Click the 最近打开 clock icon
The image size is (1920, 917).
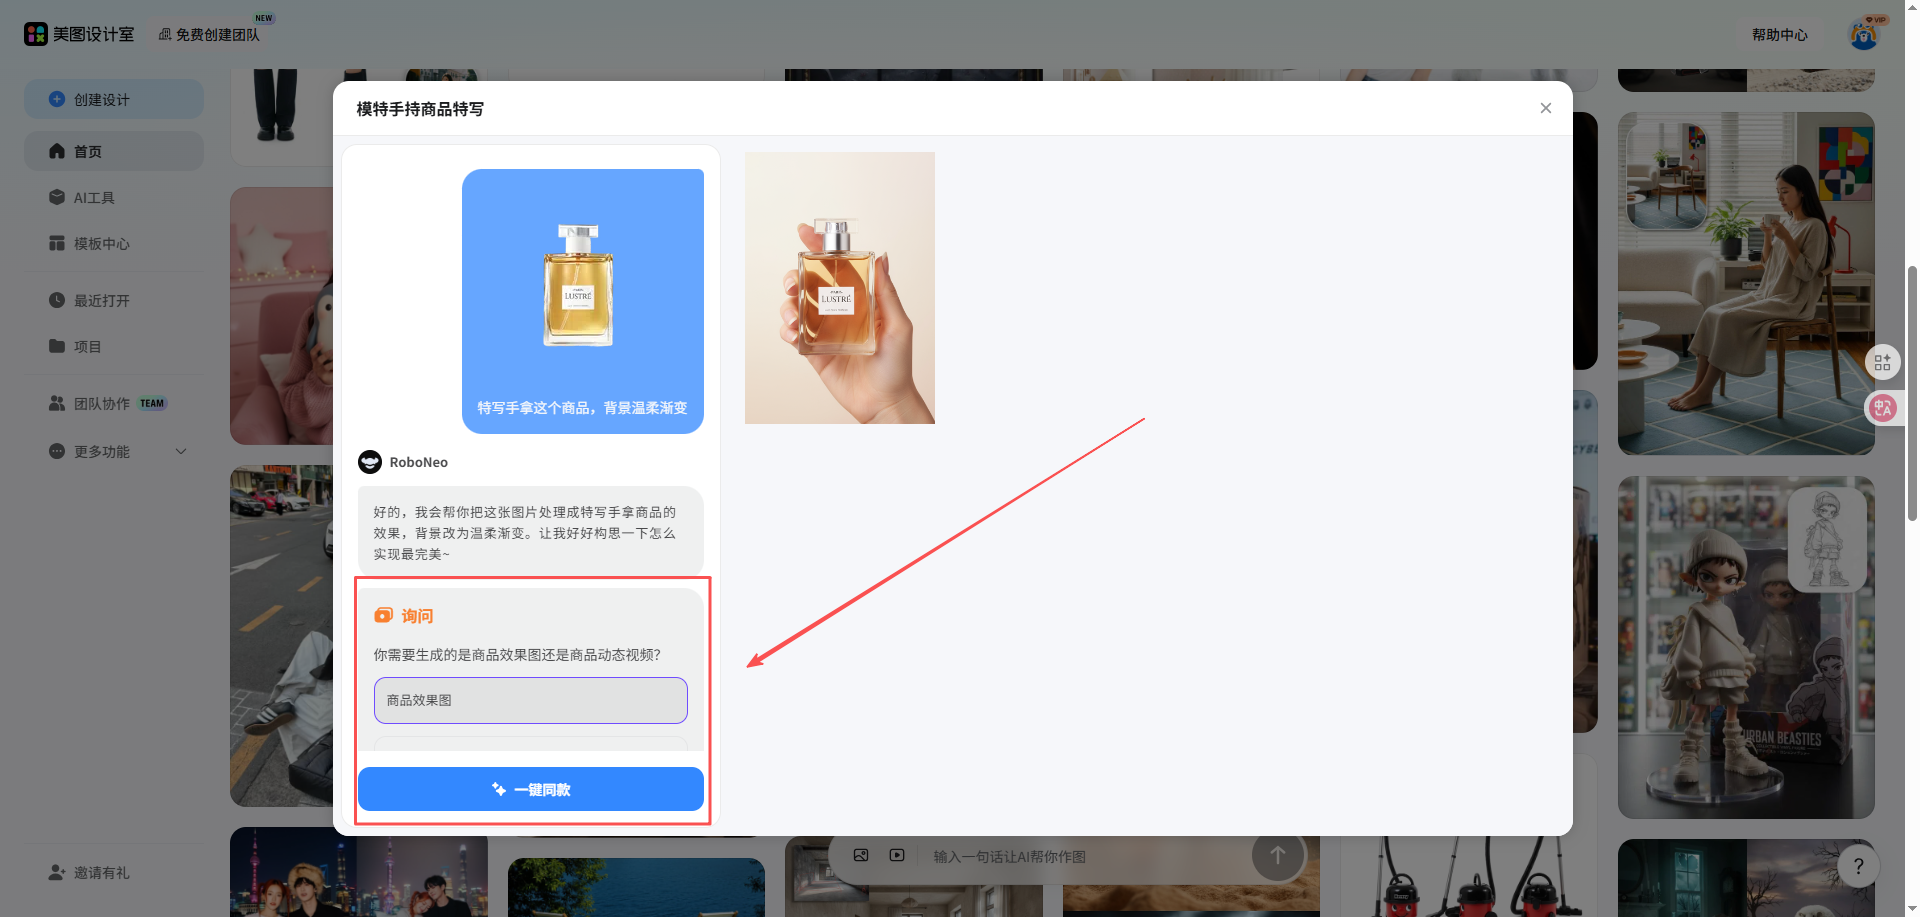[57, 301]
